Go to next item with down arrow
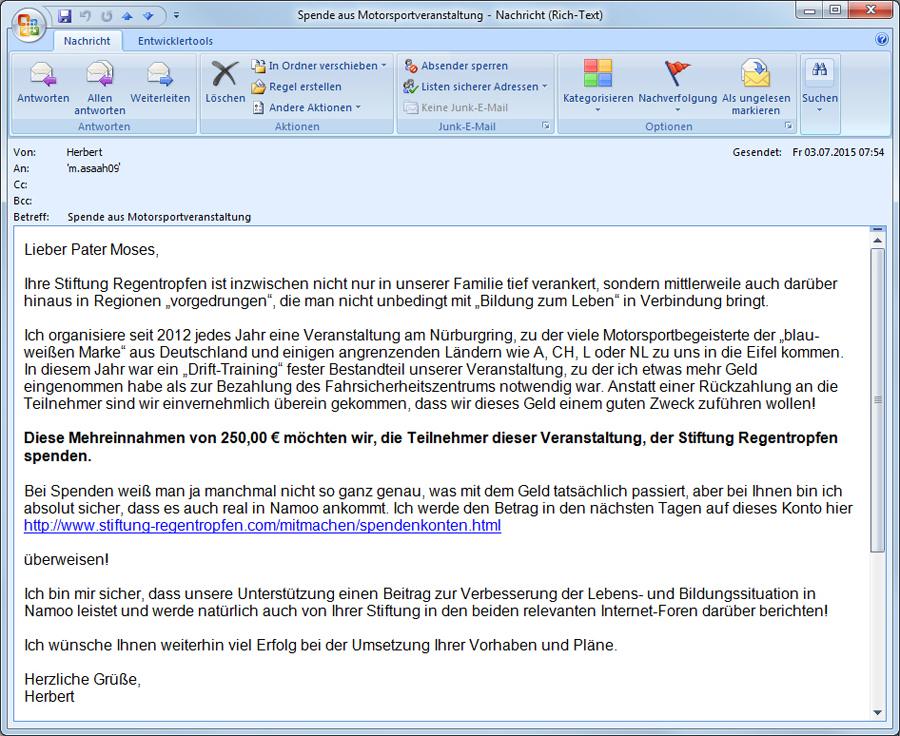Screen dimensions: 900x736 (148, 16)
